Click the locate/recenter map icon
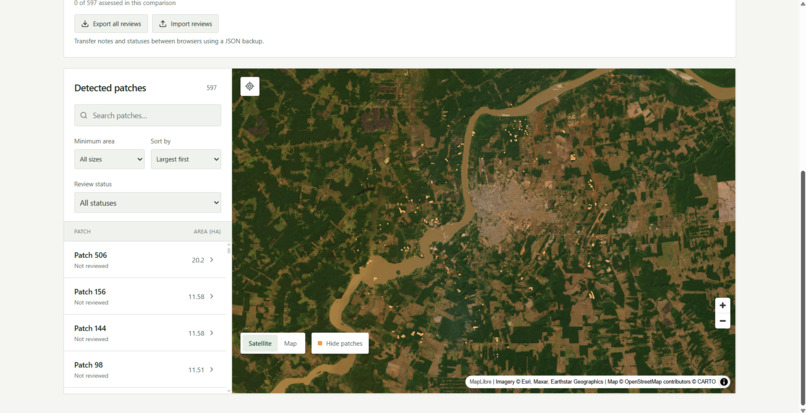The width and height of the screenshot is (806, 413). pos(250,86)
